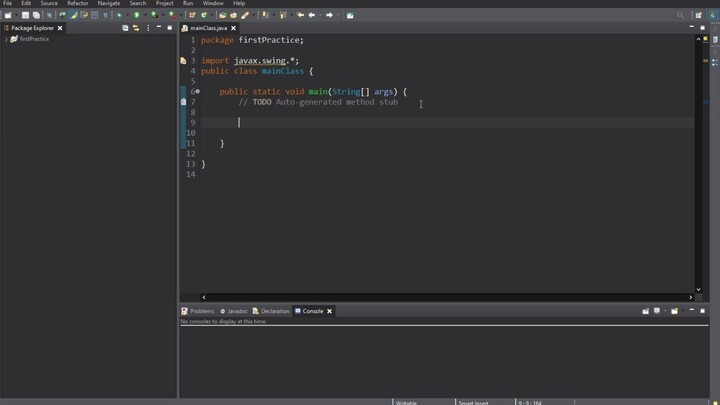Open the External Tools dropdown arrow
This screenshot has height=405, width=720.
[181, 15]
